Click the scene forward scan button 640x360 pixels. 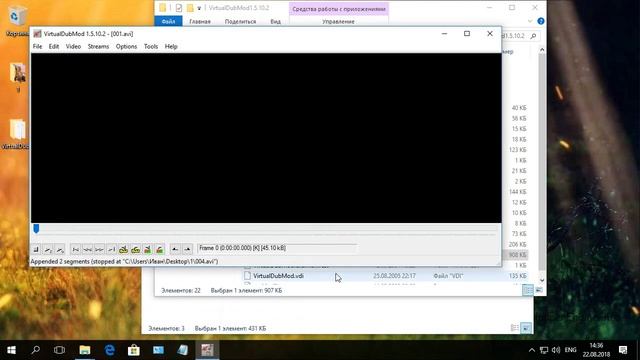[x=160, y=249]
